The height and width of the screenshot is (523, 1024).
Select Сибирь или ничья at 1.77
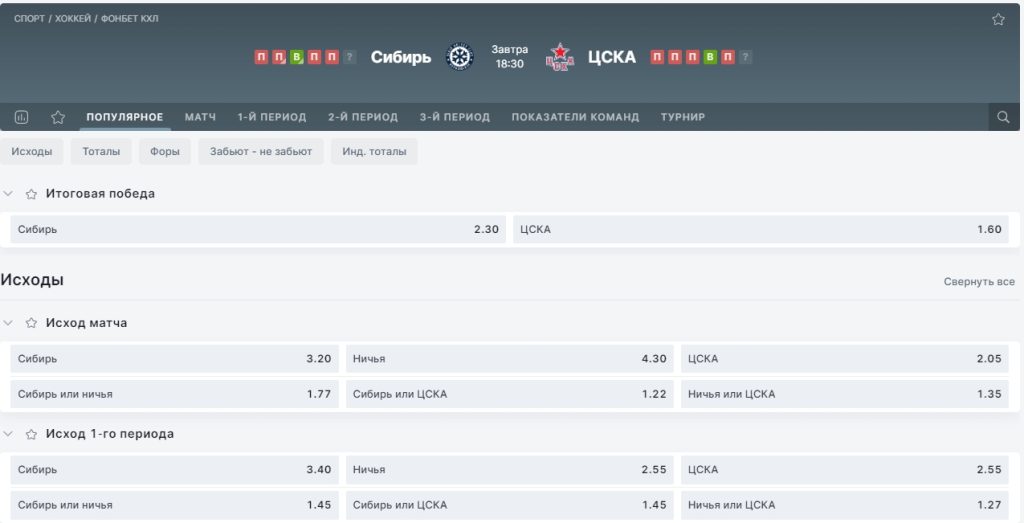coord(174,394)
